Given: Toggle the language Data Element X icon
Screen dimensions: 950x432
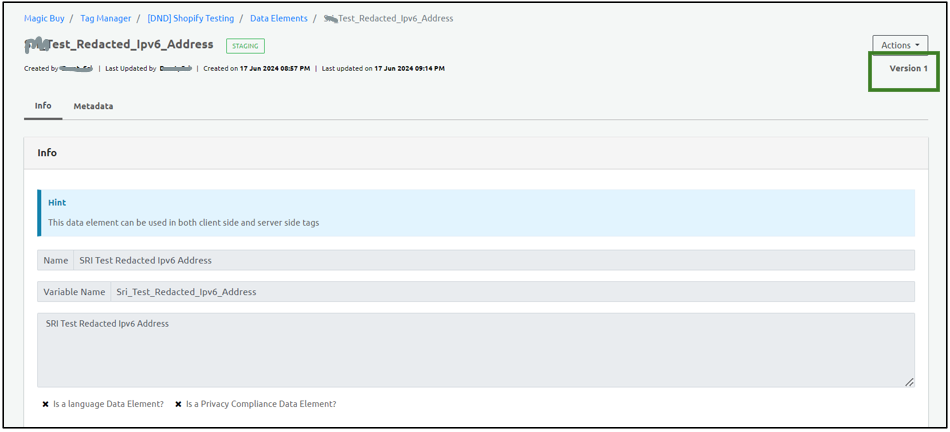Looking at the screenshot, I should 46,405.
